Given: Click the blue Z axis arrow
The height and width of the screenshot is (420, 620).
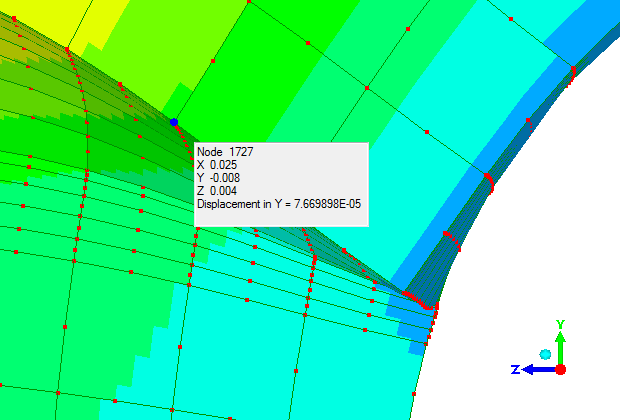Looking at the screenshot, I should coord(535,369).
